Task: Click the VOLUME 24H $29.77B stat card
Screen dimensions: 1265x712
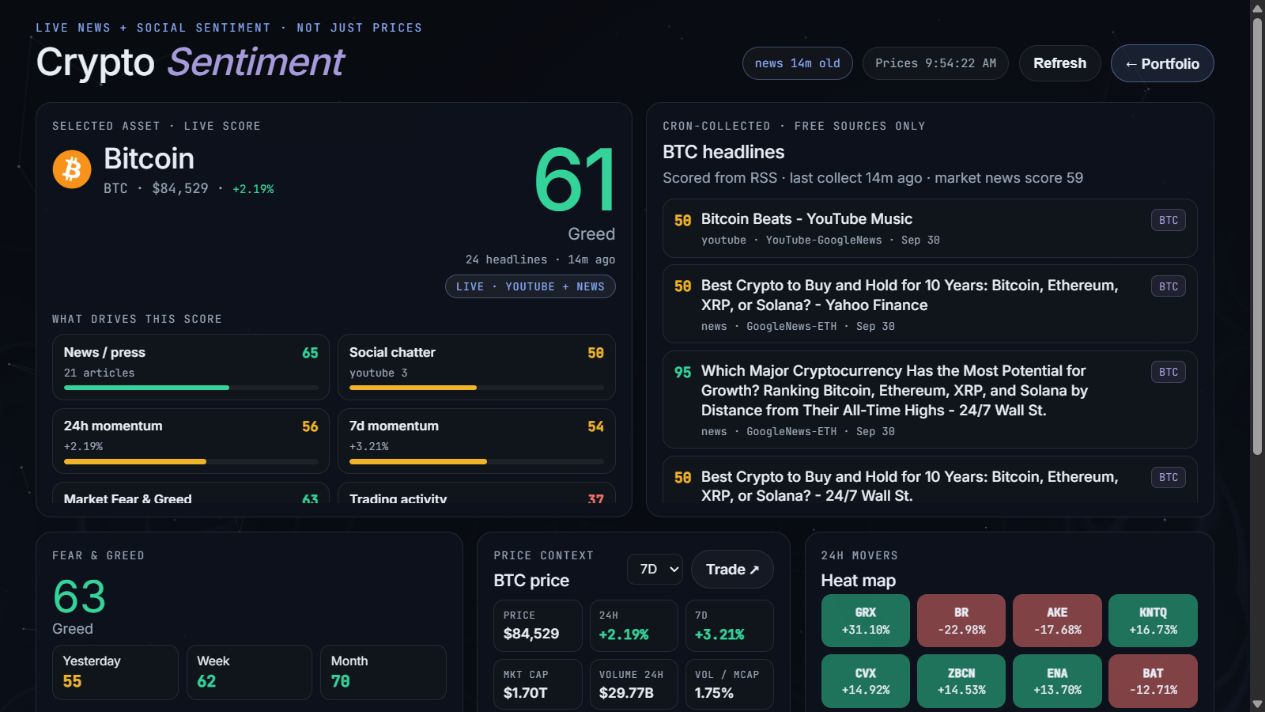Action: tap(633, 684)
